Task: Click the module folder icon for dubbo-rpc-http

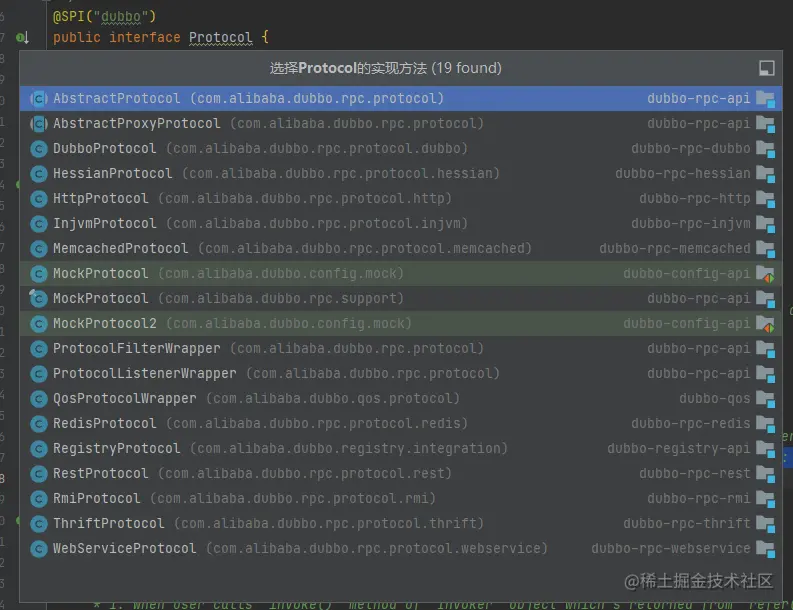Action: click(766, 199)
